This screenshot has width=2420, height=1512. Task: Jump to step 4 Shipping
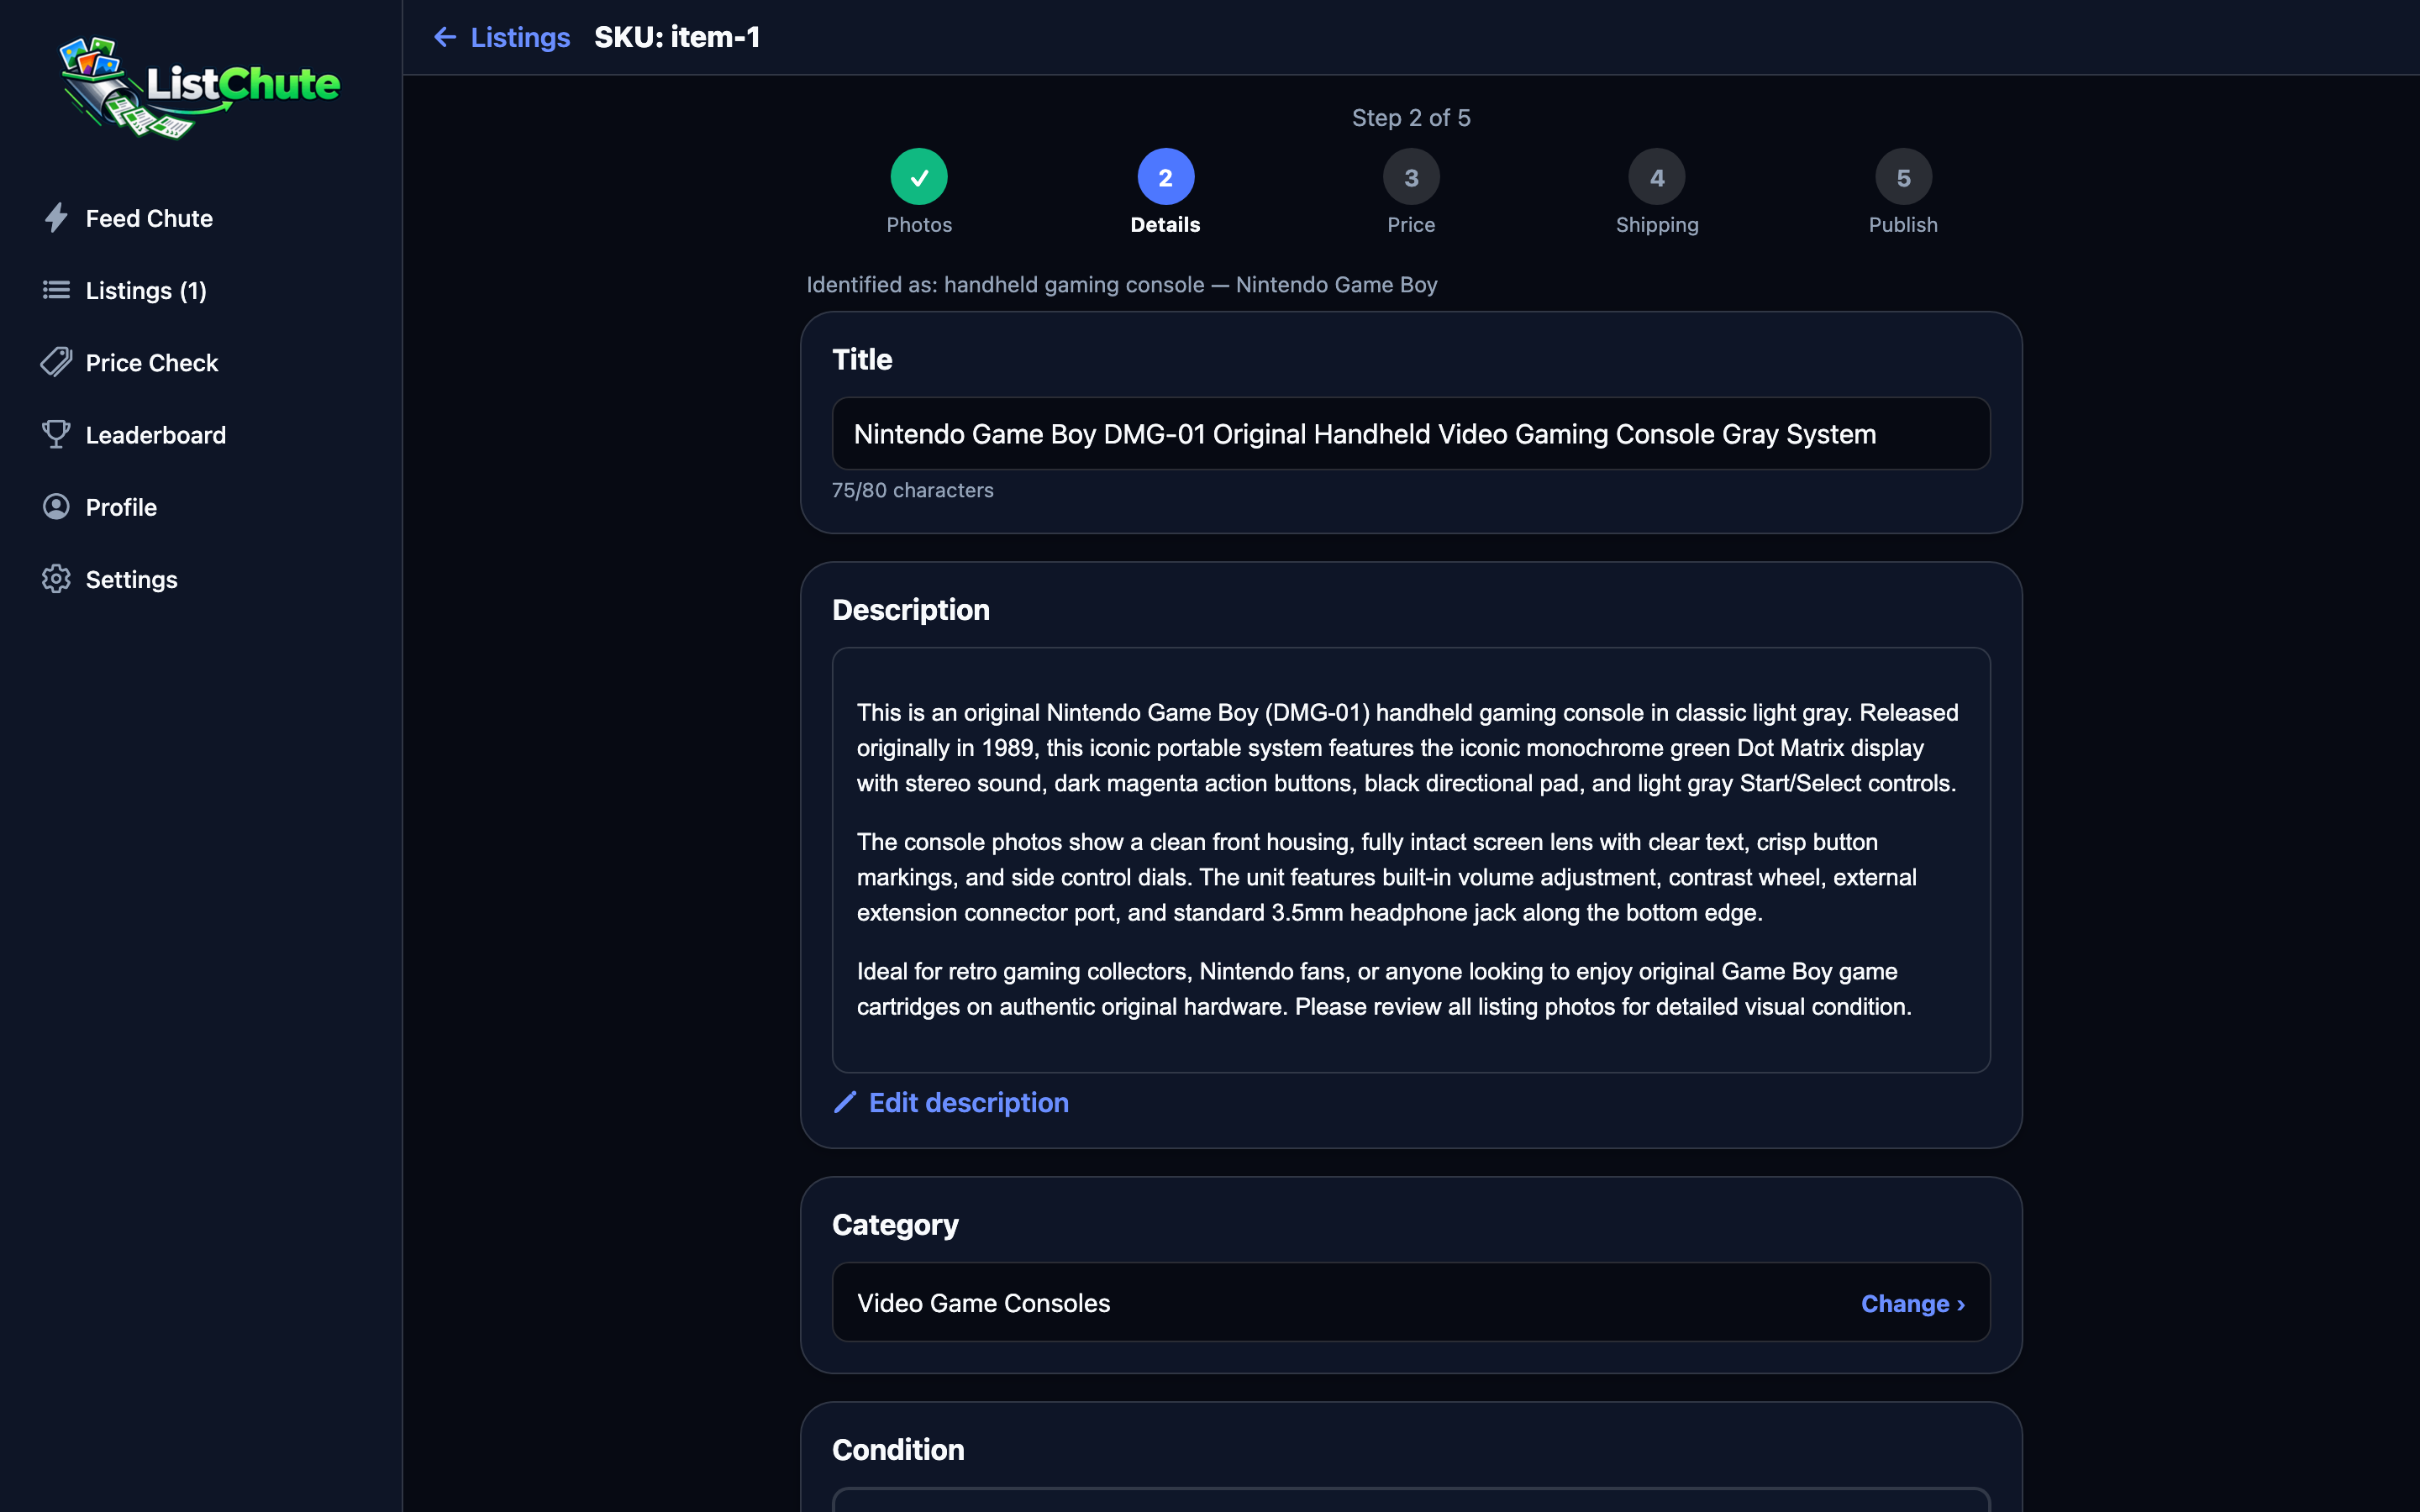pyautogui.click(x=1657, y=177)
